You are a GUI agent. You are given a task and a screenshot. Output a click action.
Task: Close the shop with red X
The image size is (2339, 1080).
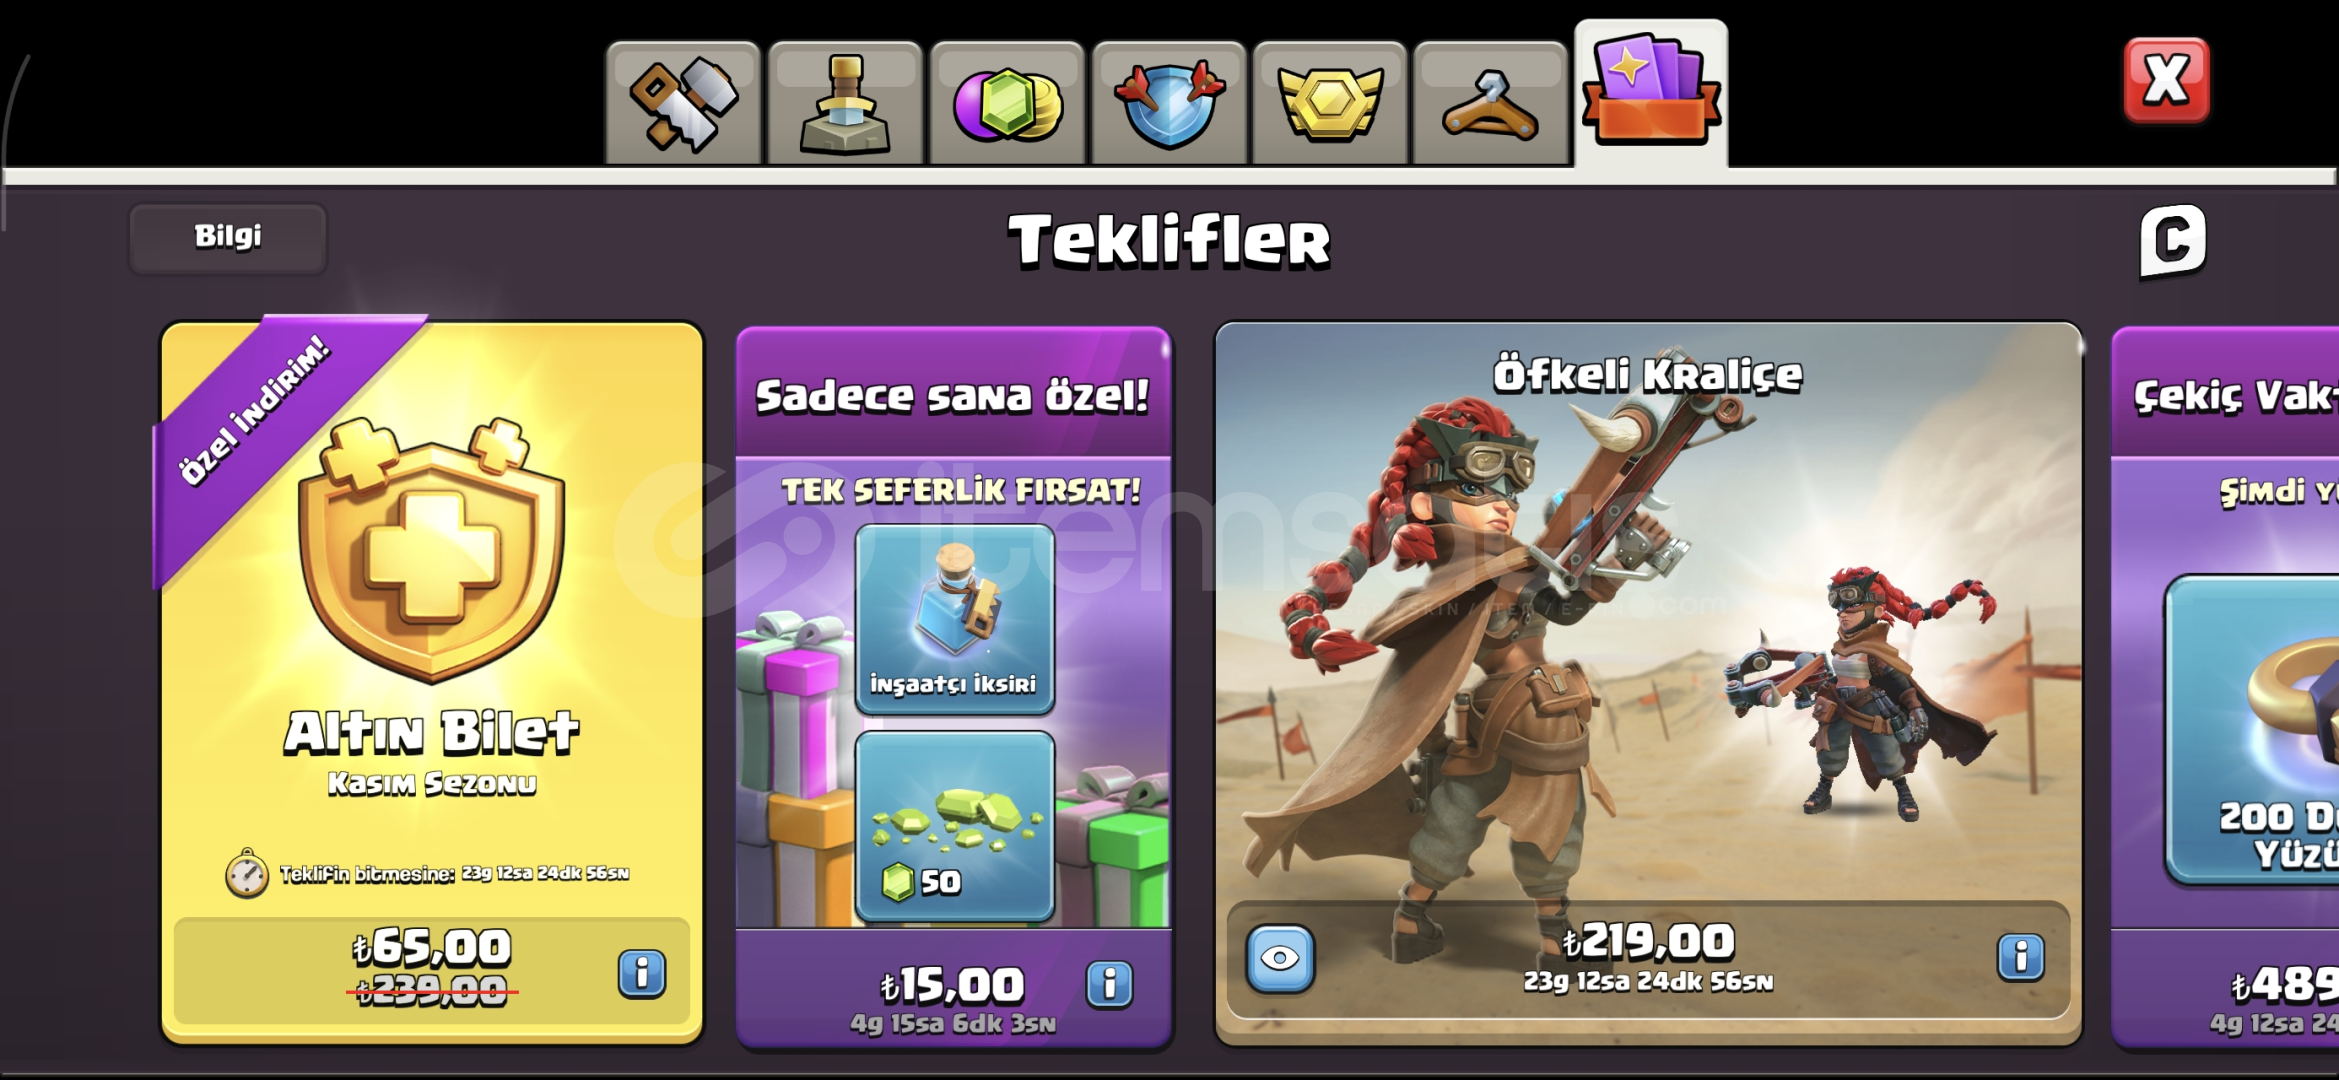coord(2166,80)
